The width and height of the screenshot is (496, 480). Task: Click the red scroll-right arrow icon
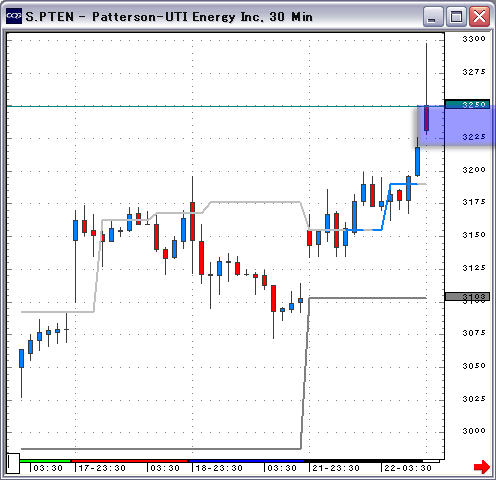pyautogui.click(x=482, y=467)
